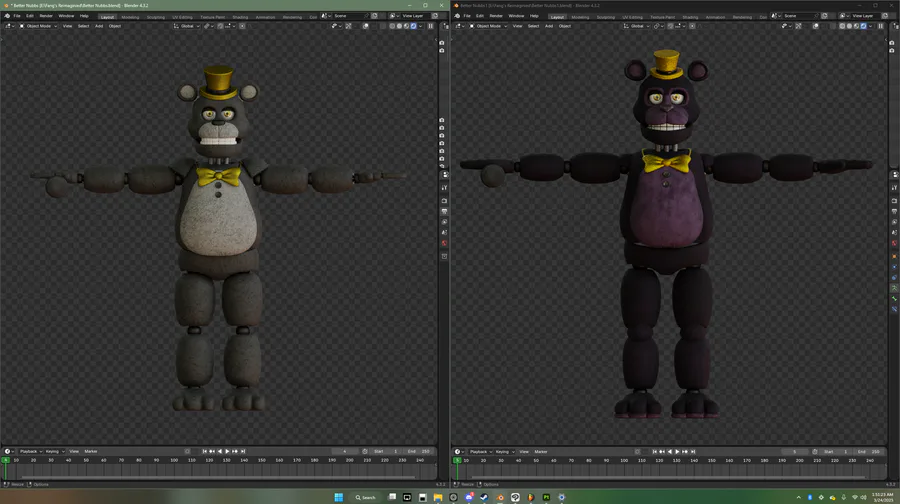Open Global transform orientation dropdown in left window
Image resolution: width=900 pixels, height=504 pixels.
point(187,26)
